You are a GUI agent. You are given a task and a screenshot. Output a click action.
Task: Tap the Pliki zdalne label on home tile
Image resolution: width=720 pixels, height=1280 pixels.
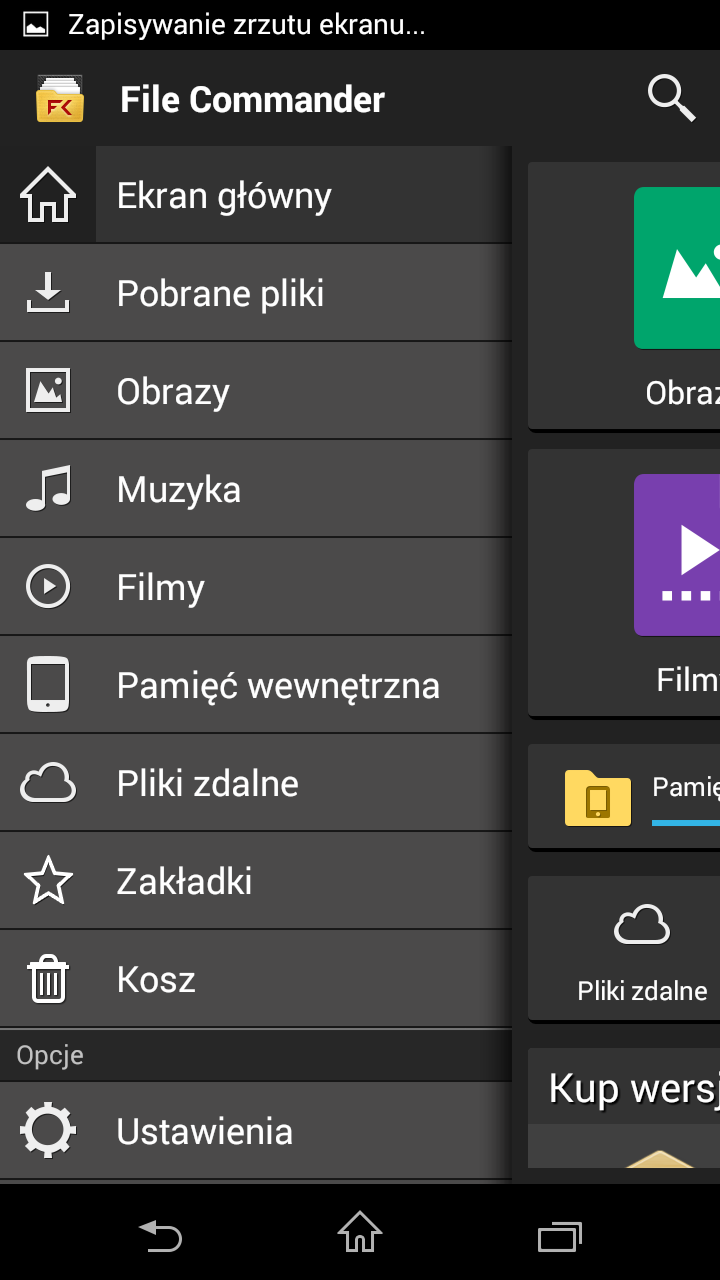tap(643, 991)
